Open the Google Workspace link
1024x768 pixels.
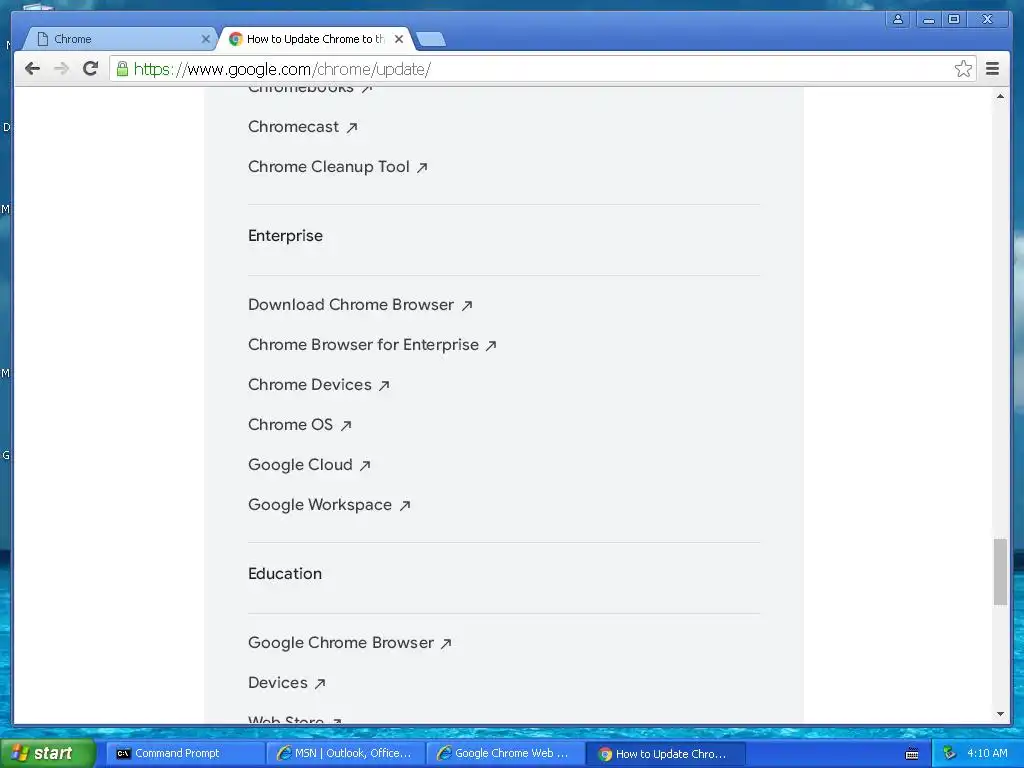point(329,505)
